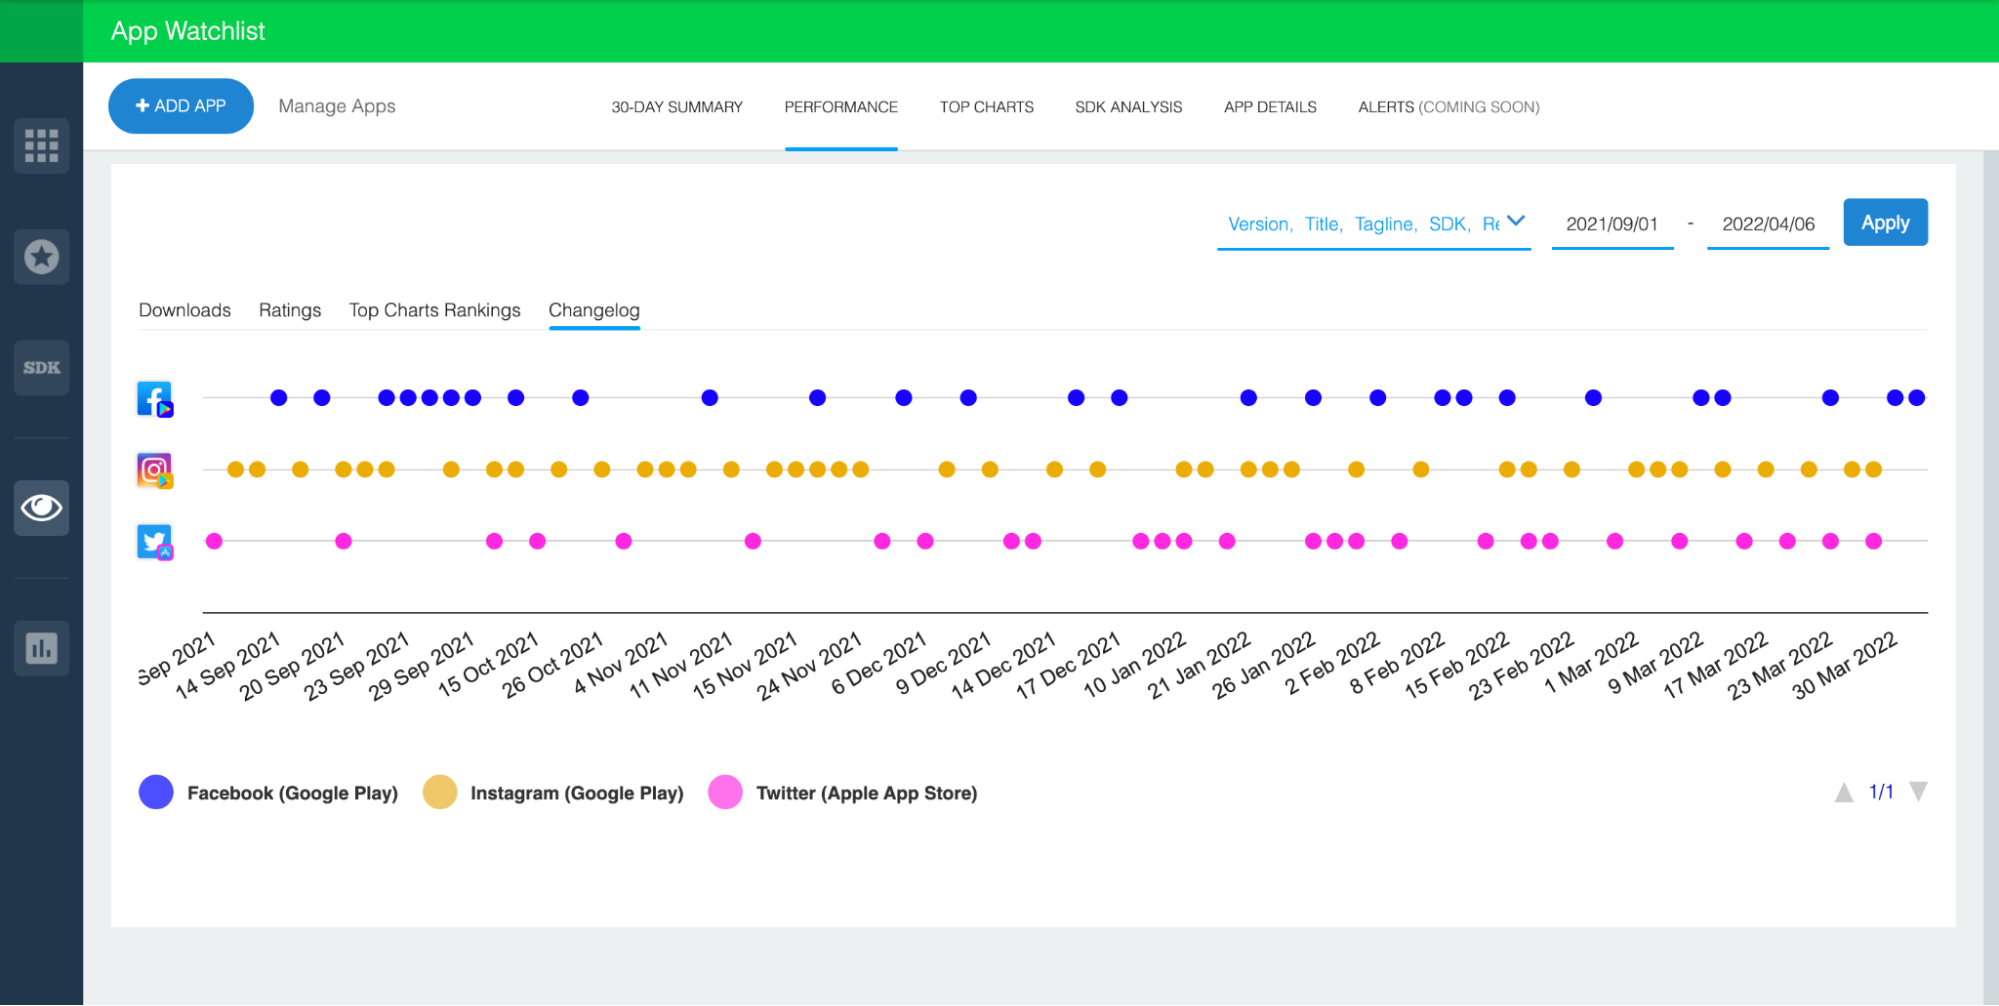Click the 30 Mar 2022 axis label
Image resolution: width=1999 pixels, height=1006 pixels.
[1845, 664]
